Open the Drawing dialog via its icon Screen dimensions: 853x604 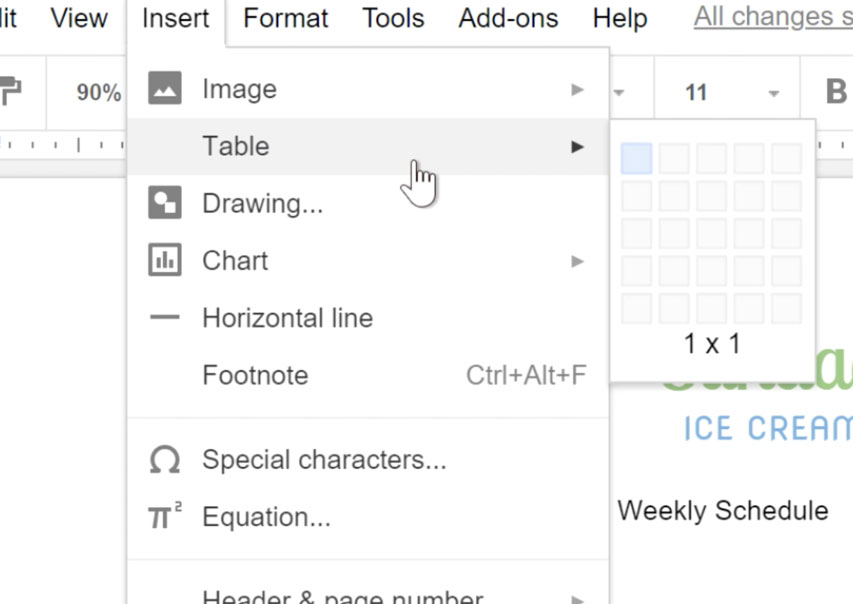[166, 203]
